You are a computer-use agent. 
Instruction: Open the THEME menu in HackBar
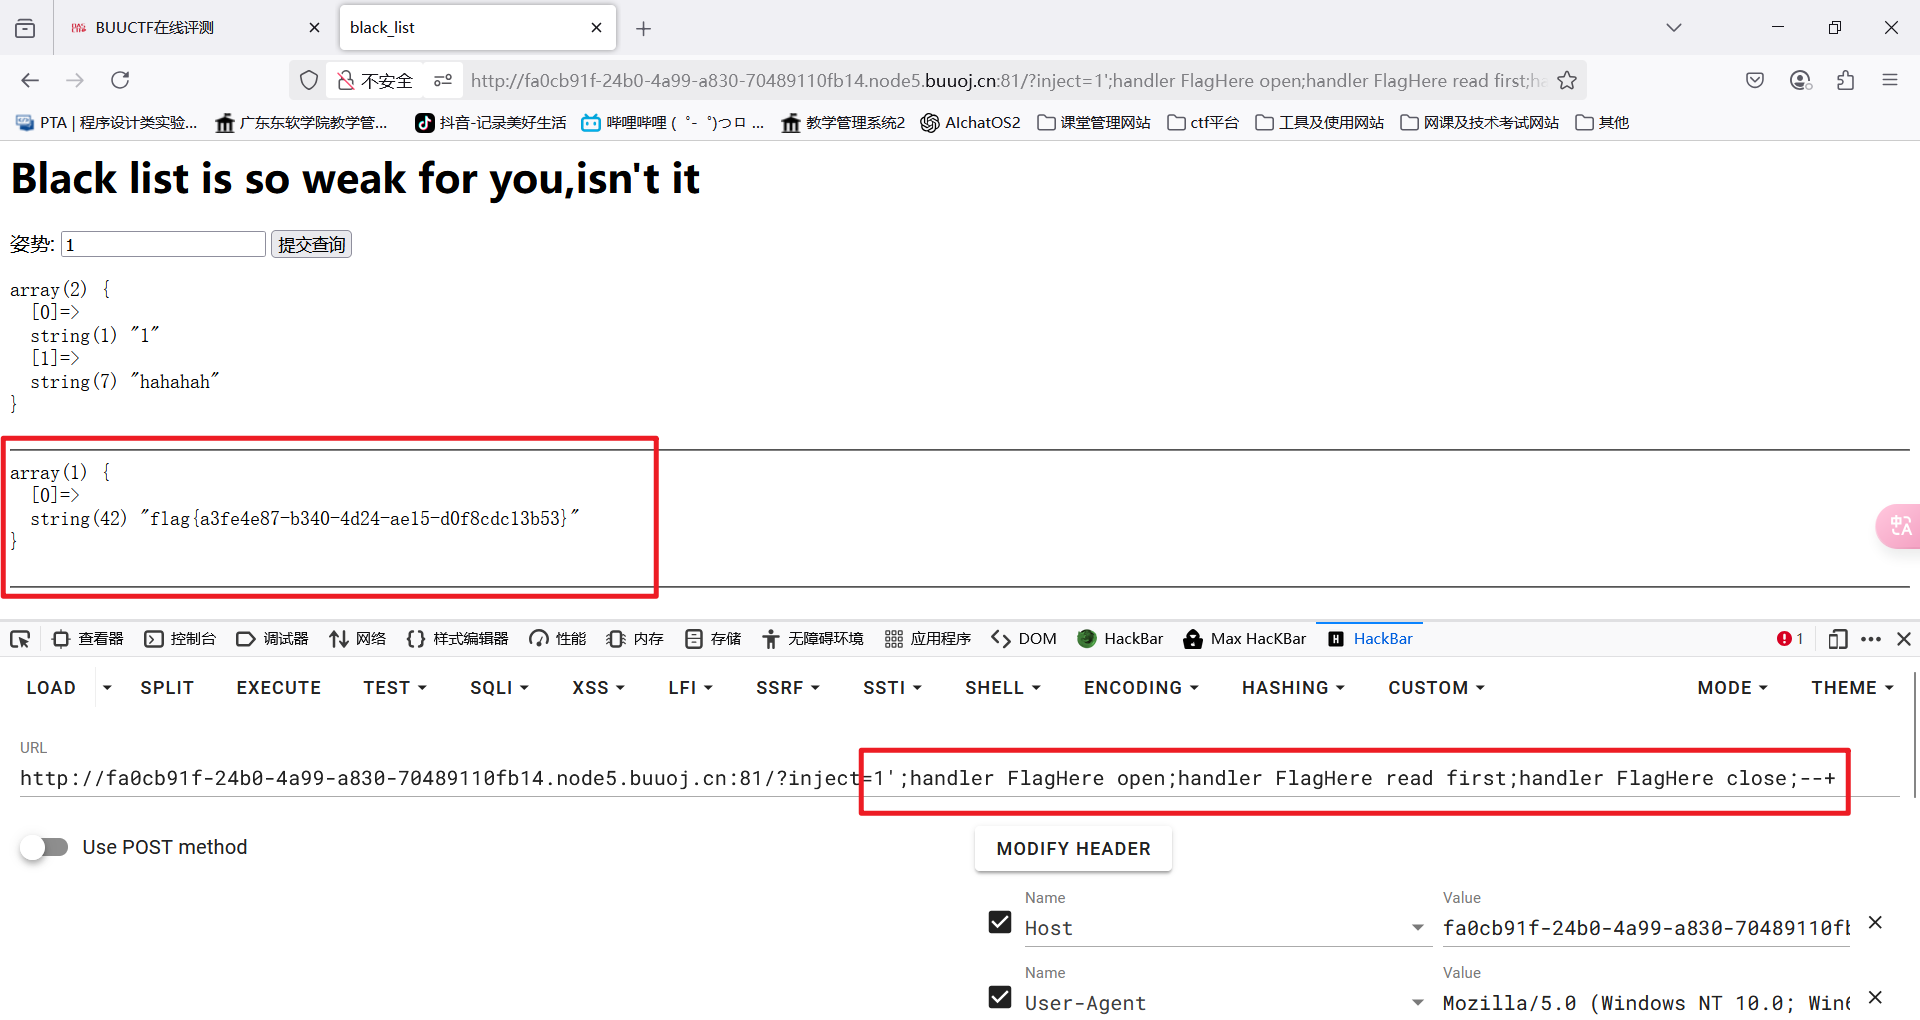(1851, 687)
